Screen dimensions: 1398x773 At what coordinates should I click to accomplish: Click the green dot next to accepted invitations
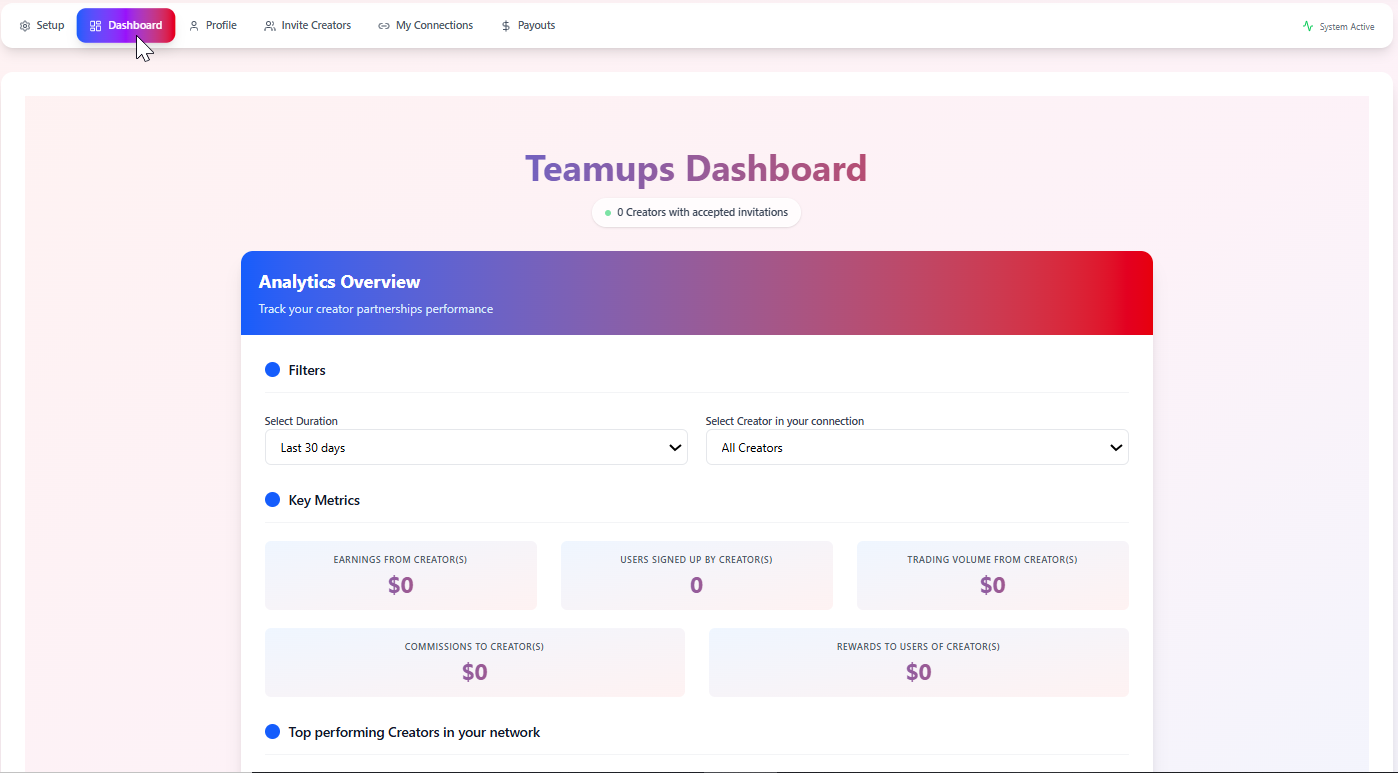point(608,212)
